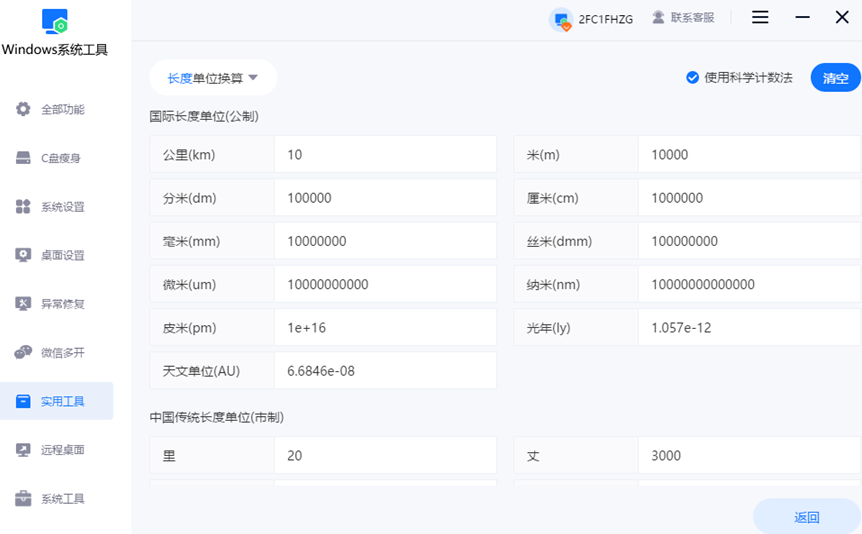Click the Windows系统工具 title text
The width and height of the screenshot is (862, 534).
[55, 49]
